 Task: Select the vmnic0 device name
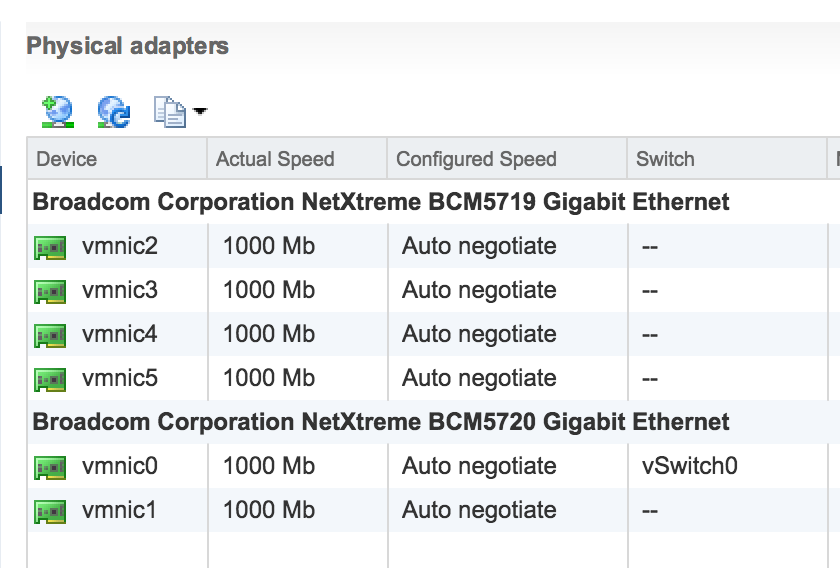pyautogui.click(x=120, y=466)
